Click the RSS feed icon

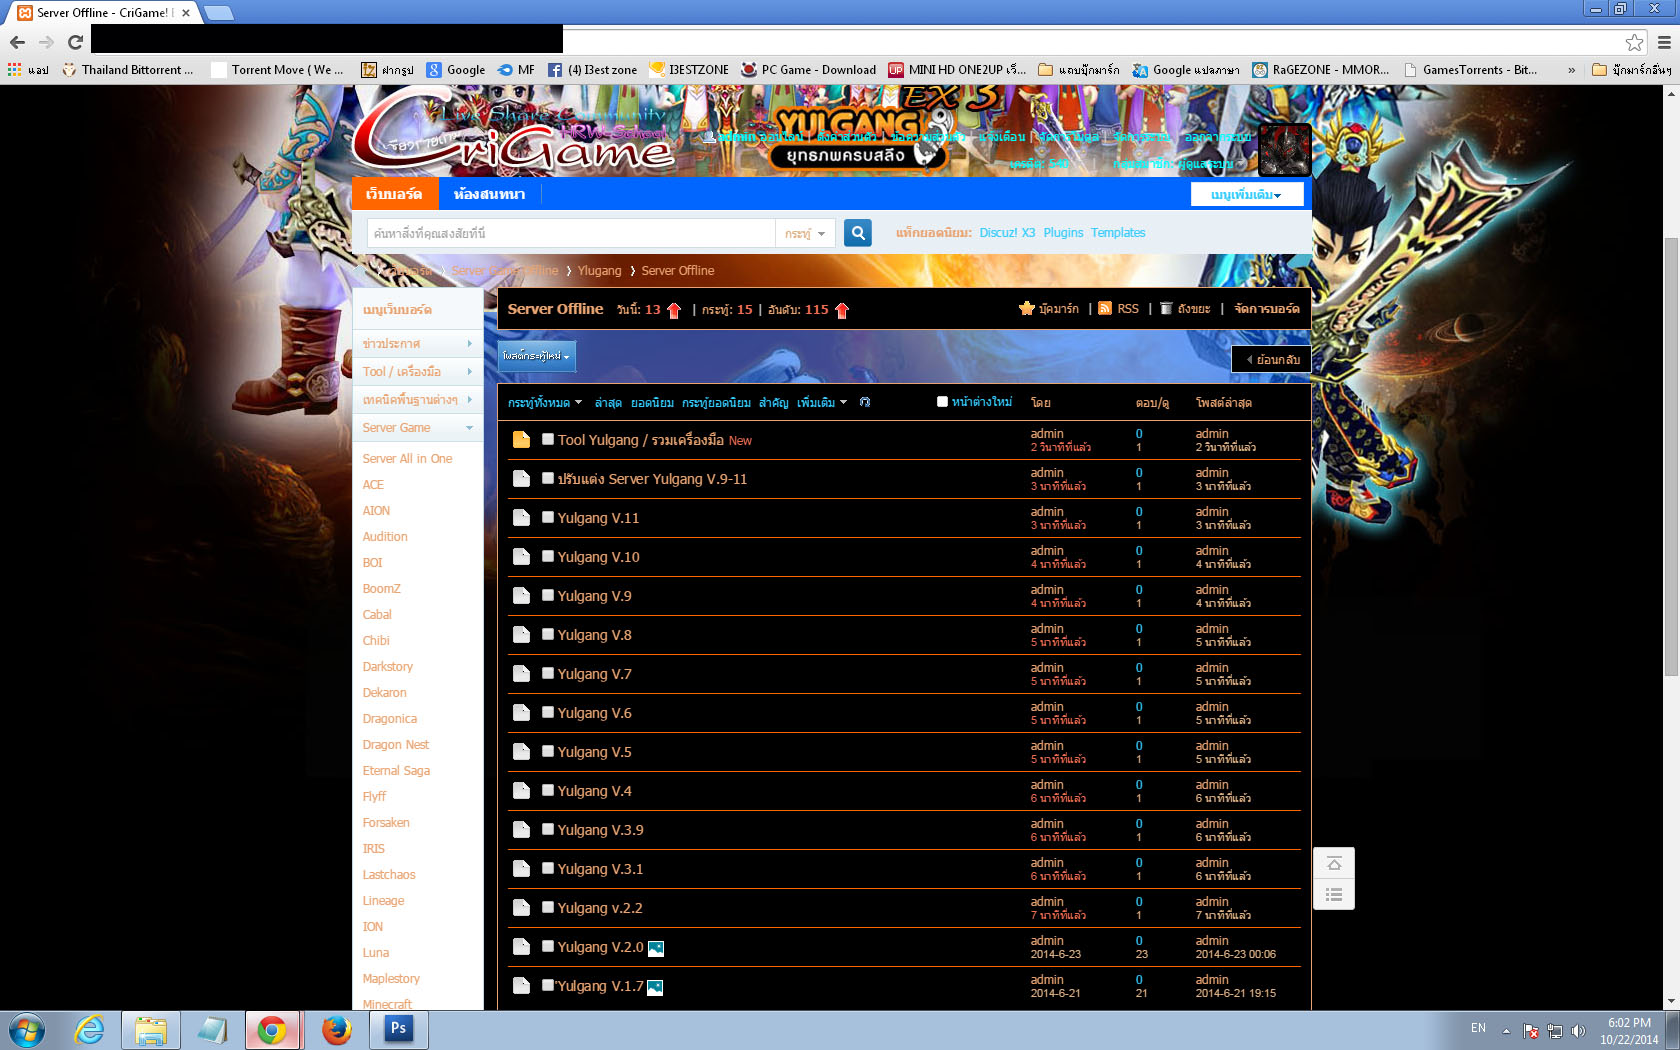[1105, 309]
